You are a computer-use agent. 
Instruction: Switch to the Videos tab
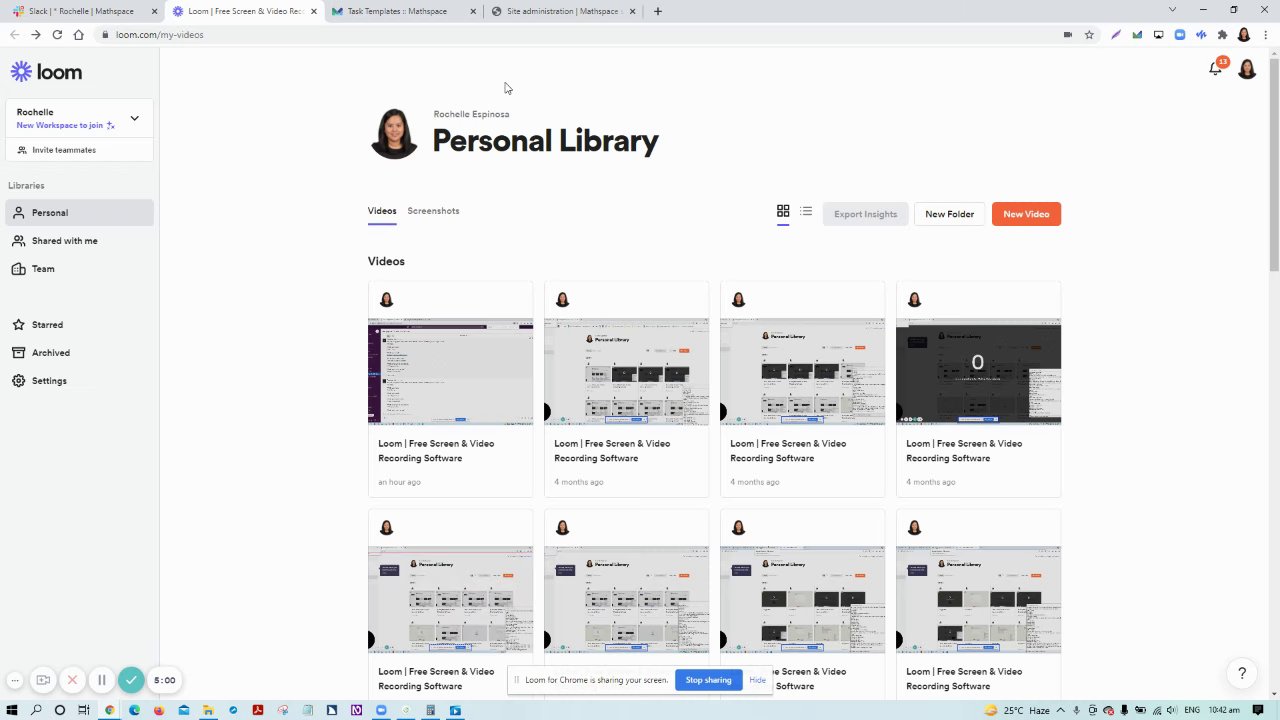382,211
